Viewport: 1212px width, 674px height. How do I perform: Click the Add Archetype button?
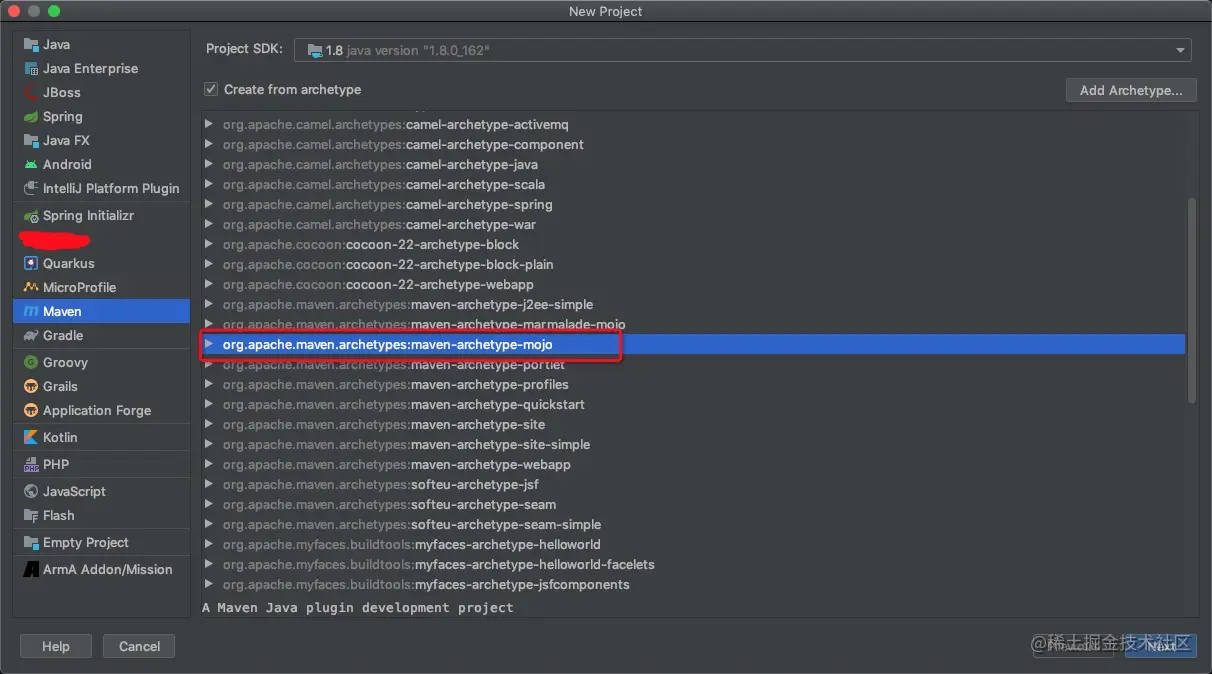click(1131, 90)
